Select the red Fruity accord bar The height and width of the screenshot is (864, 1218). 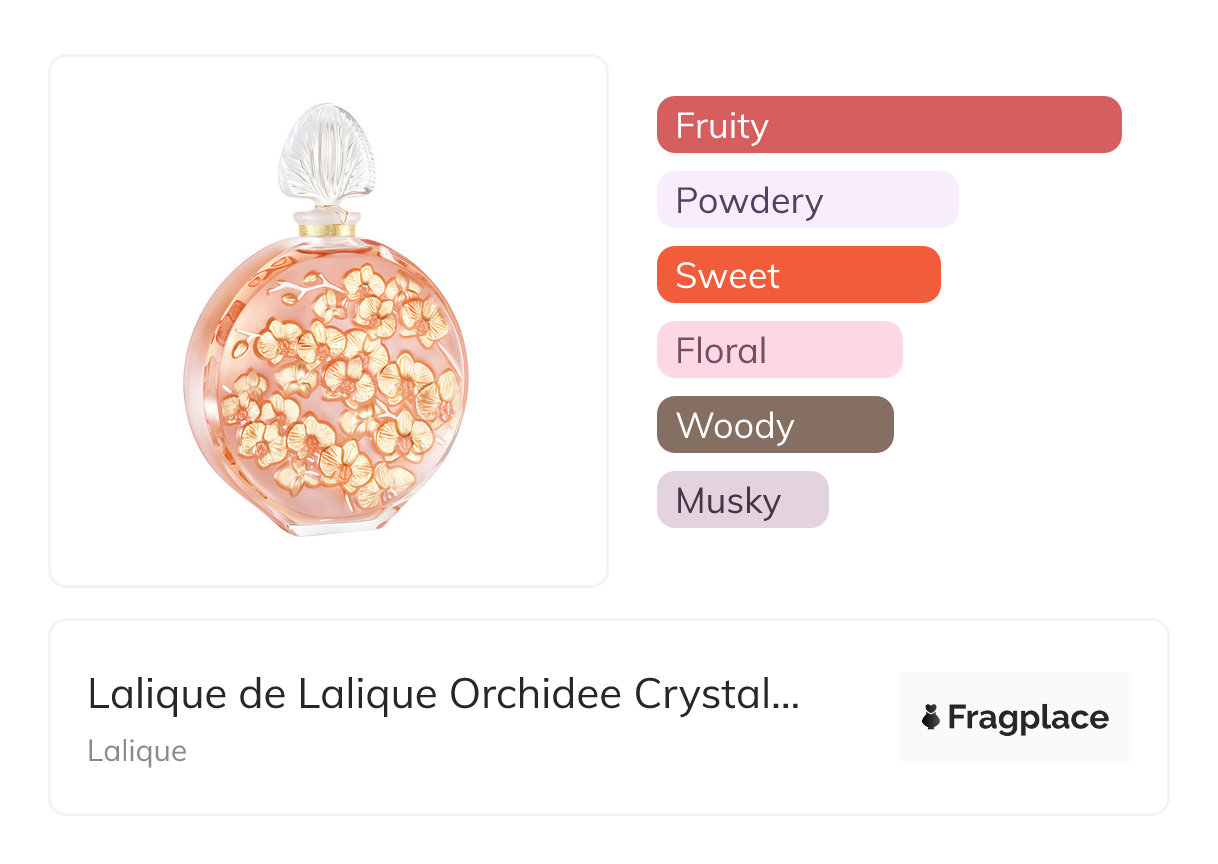[x=888, y=125]
